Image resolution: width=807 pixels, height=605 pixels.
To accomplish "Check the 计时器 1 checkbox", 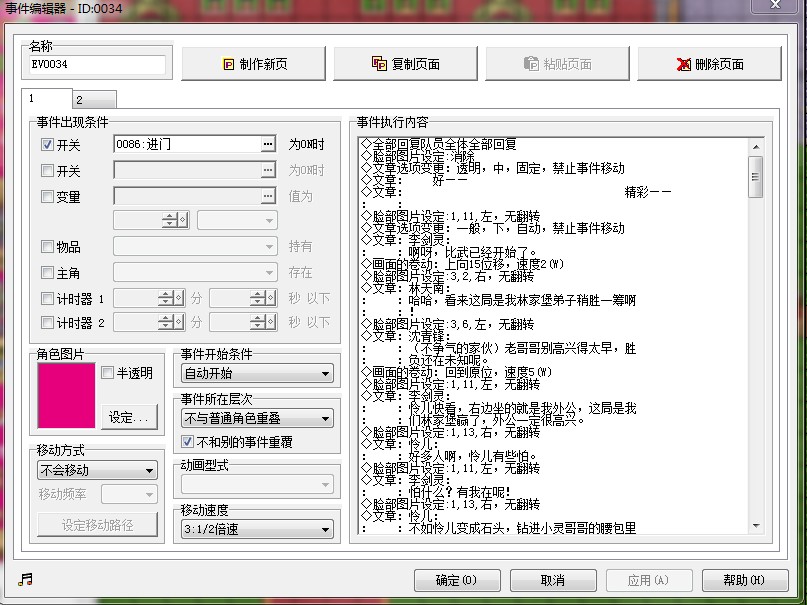I will 47,298.
